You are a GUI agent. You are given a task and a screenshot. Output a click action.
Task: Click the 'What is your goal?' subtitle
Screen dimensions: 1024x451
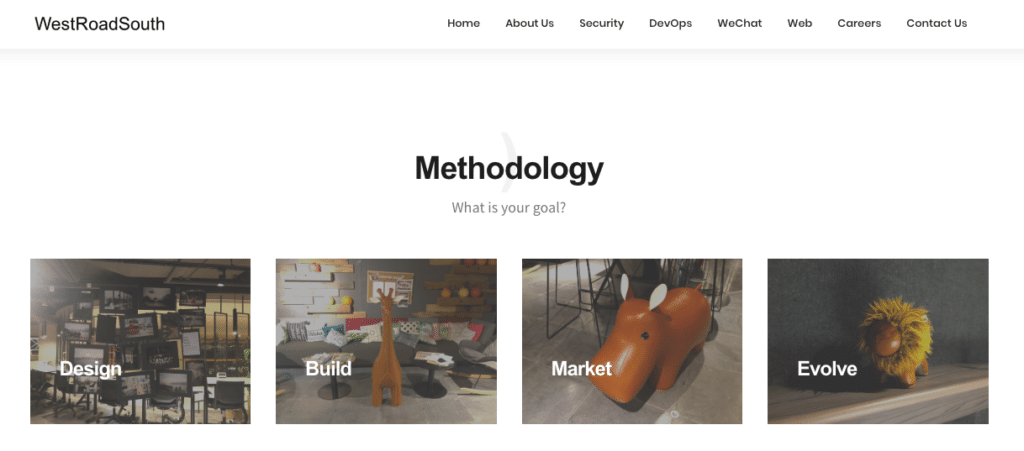509,208
